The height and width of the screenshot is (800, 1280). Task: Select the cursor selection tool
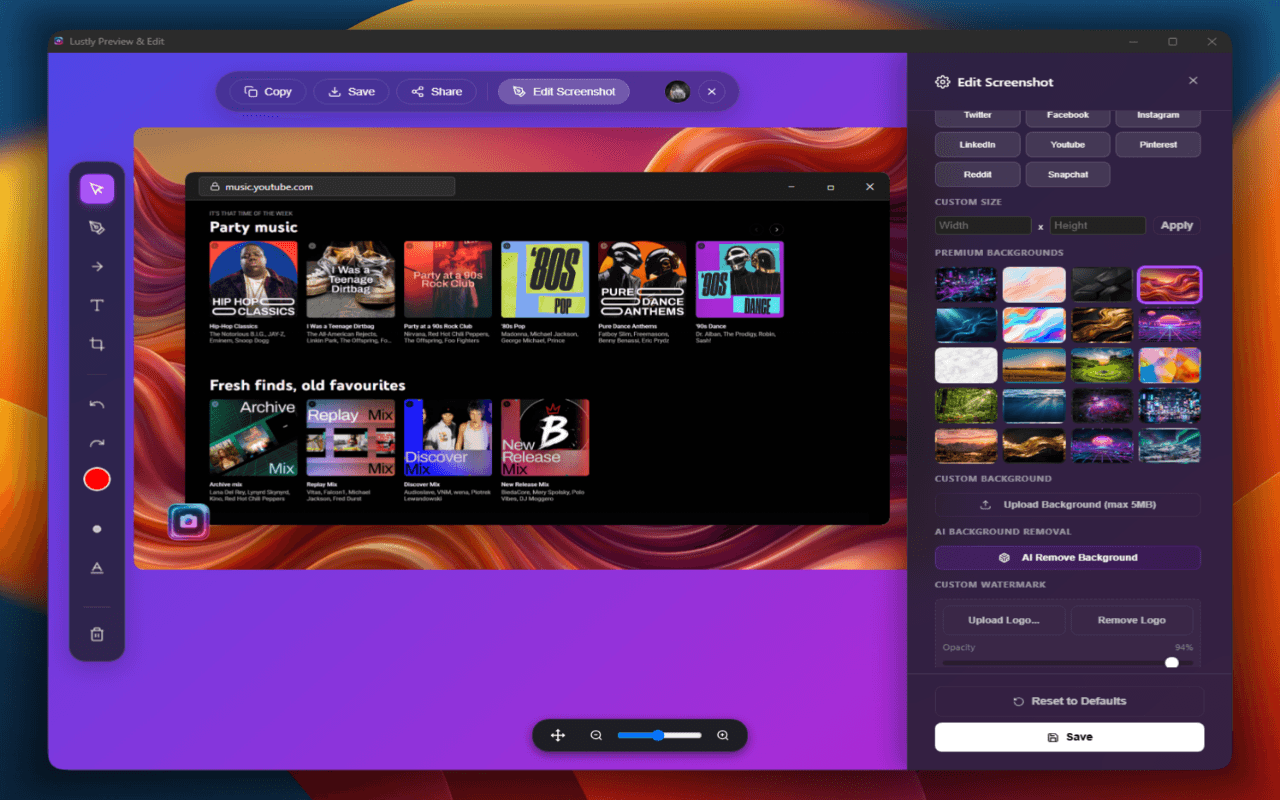(x=97, y=189)
